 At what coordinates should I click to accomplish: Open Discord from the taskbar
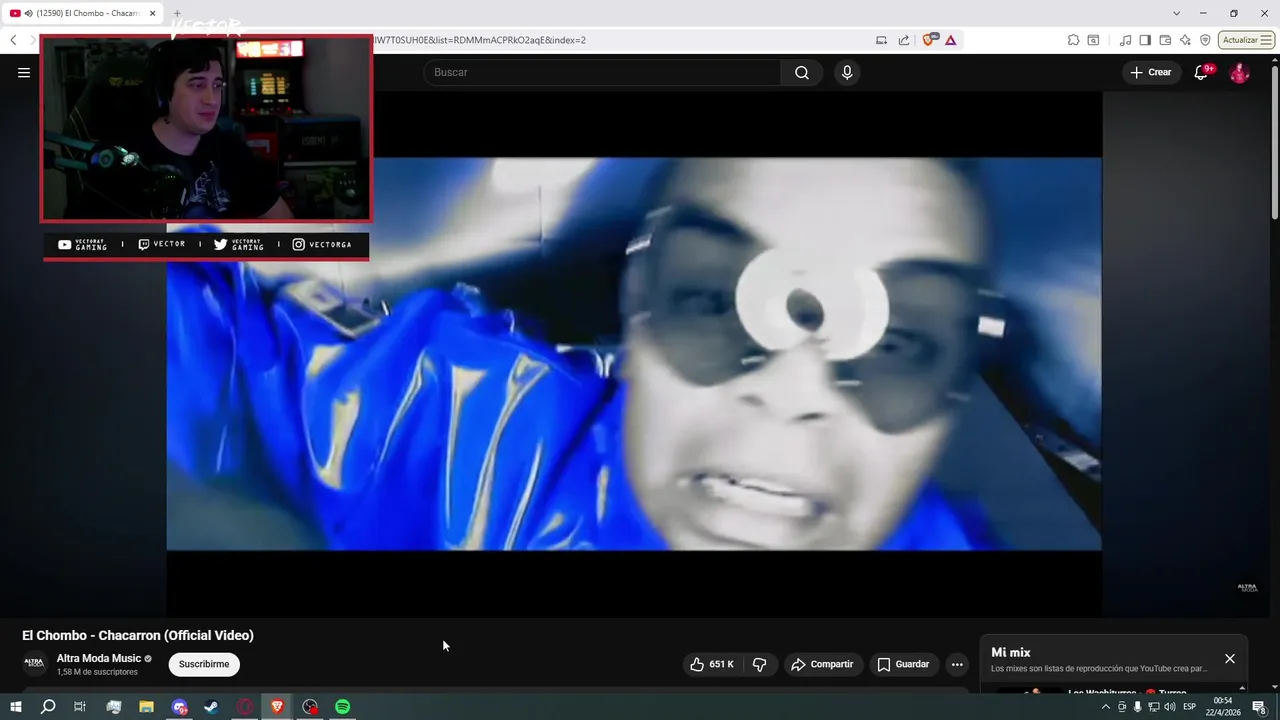(179, 707)
